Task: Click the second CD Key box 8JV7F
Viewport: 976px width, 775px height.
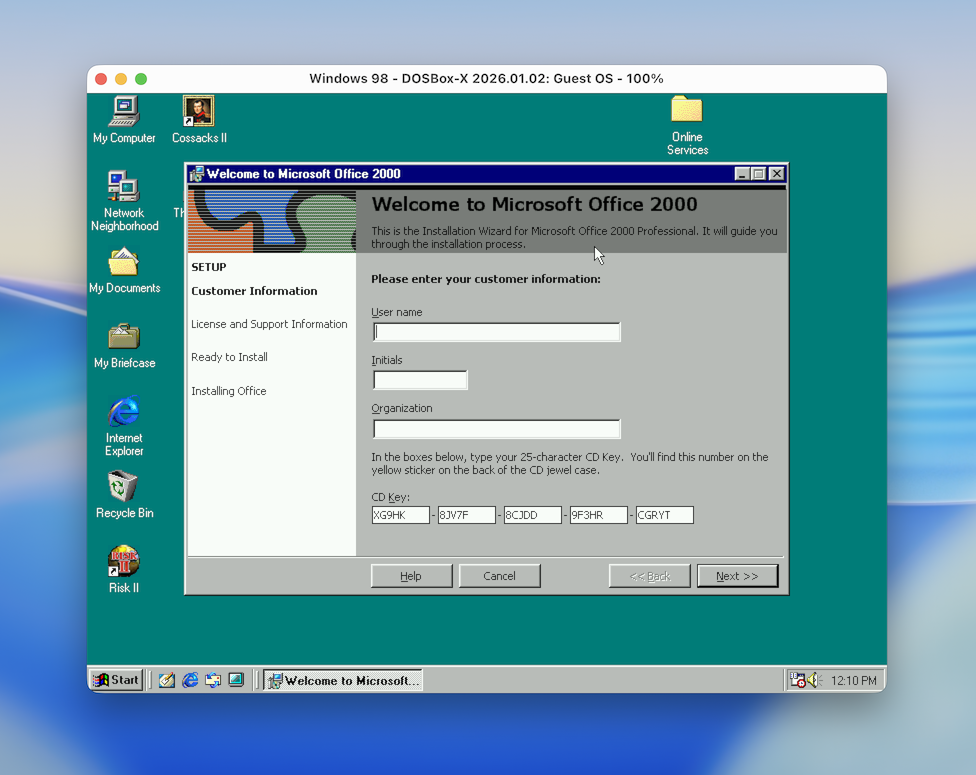Action: coord(466,515)
